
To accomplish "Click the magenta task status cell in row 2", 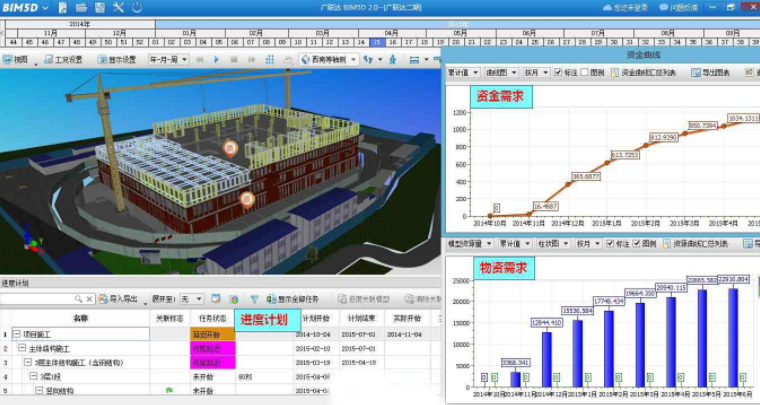I will pyautogui.click(x=212, y=348).
